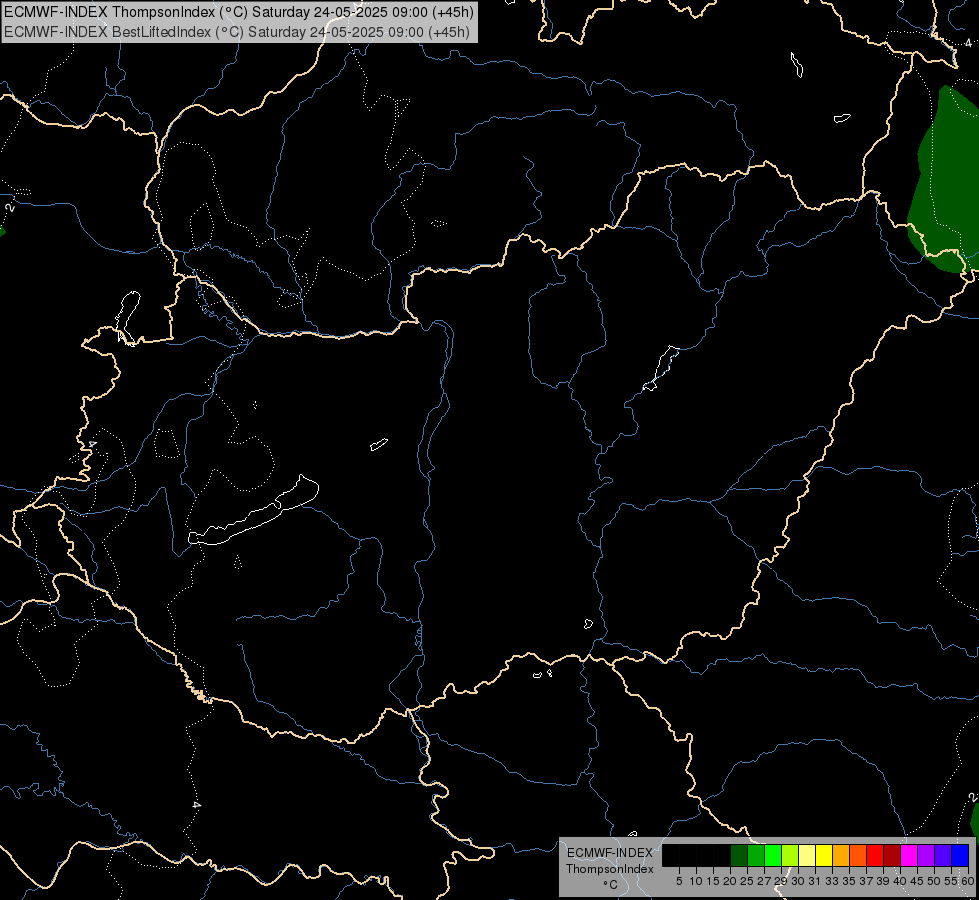Click the purple 45-50 legend swatch
This screenshot has width=979, height=900.
click(x=926, y=855)
